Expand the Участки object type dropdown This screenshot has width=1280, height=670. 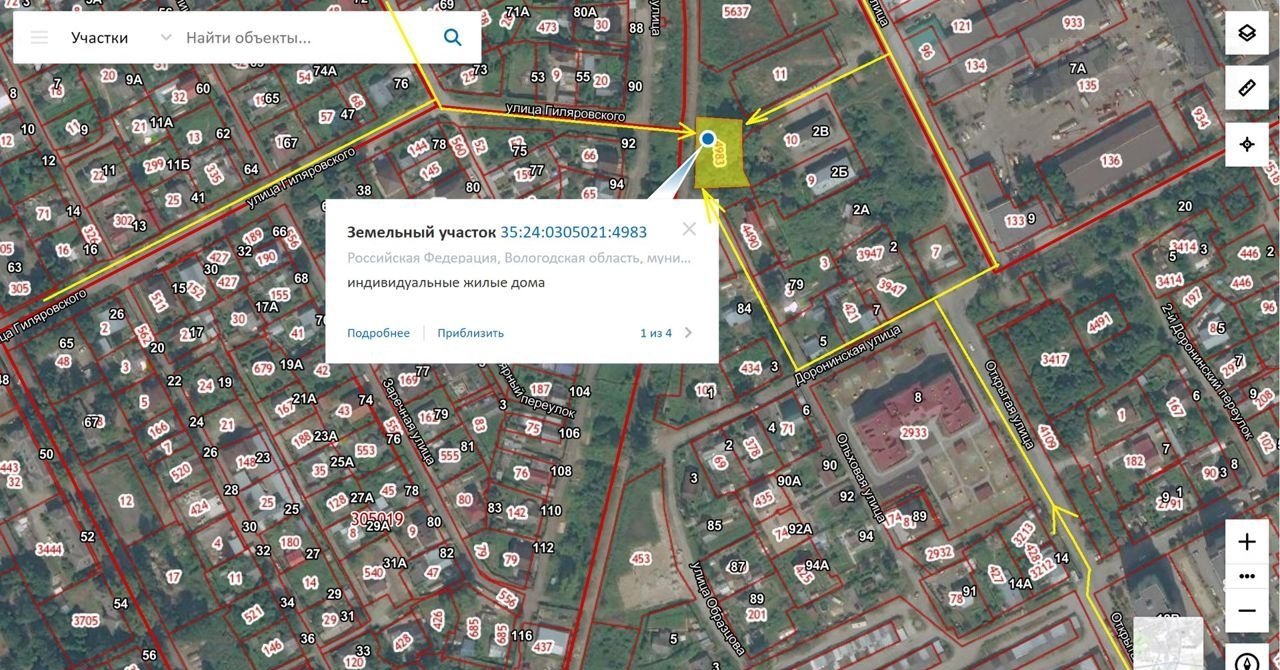(165, 38)
